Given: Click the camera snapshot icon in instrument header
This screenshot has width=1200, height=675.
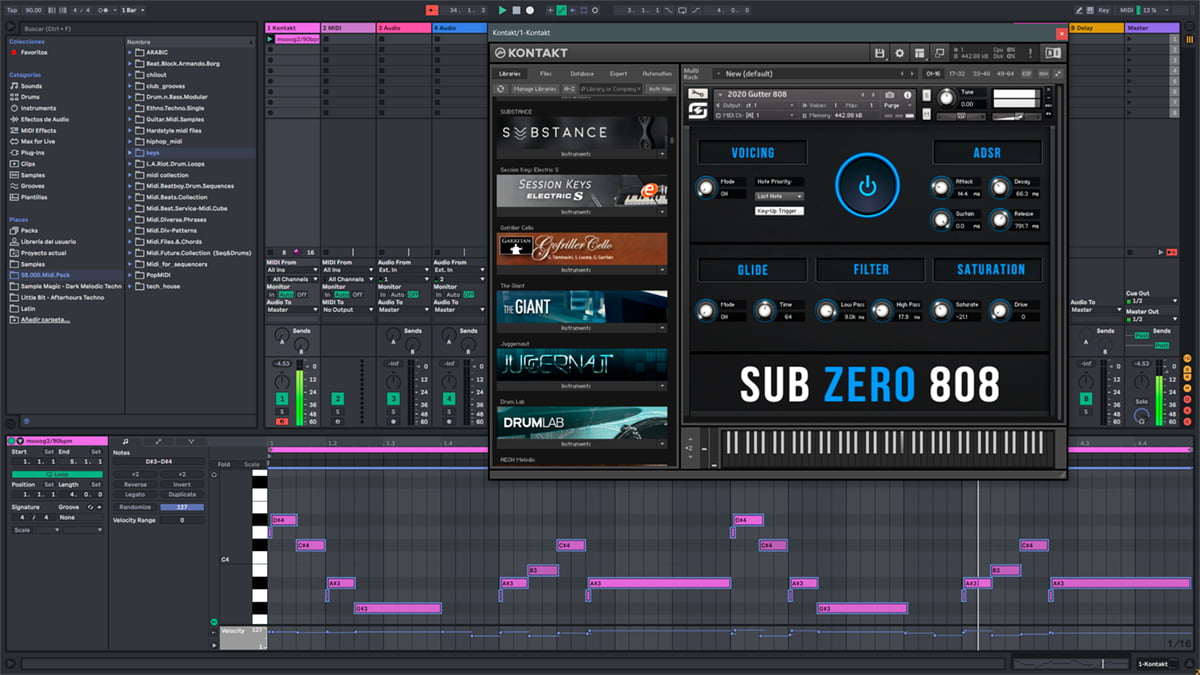Looking at the screenshot, I should [x=890, y=95].
